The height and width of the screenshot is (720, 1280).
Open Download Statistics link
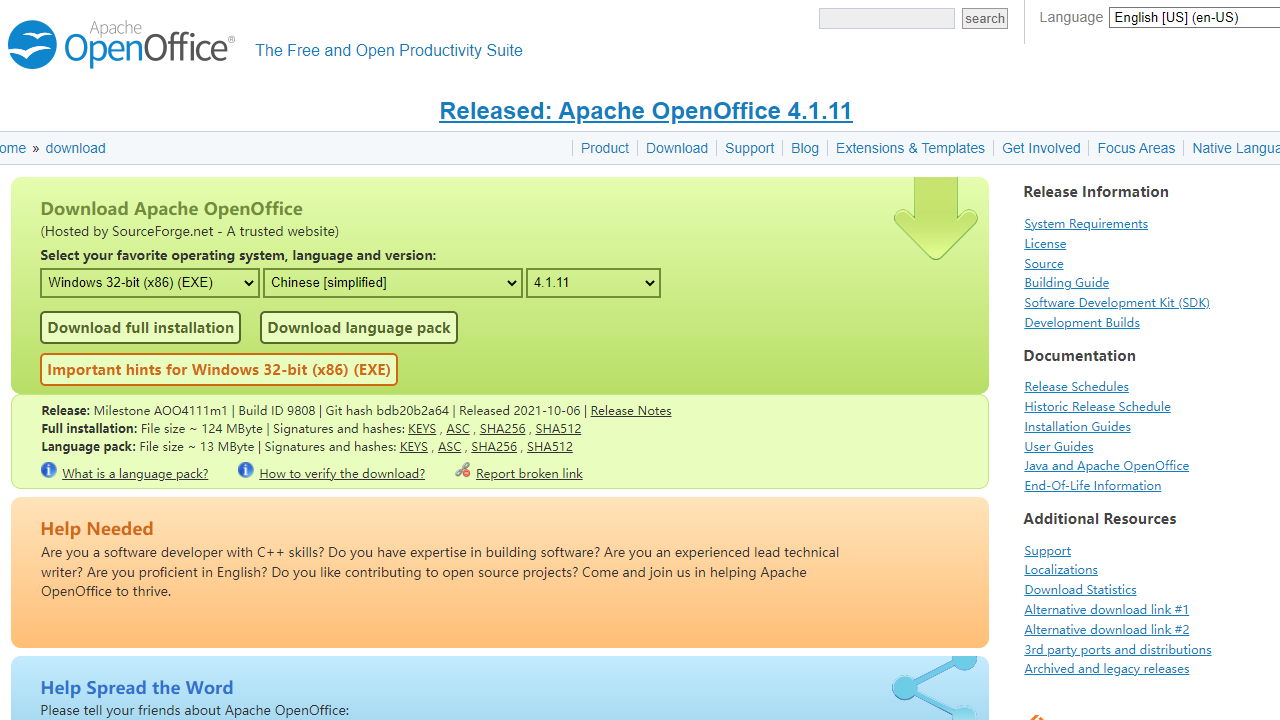[1081, 590]
